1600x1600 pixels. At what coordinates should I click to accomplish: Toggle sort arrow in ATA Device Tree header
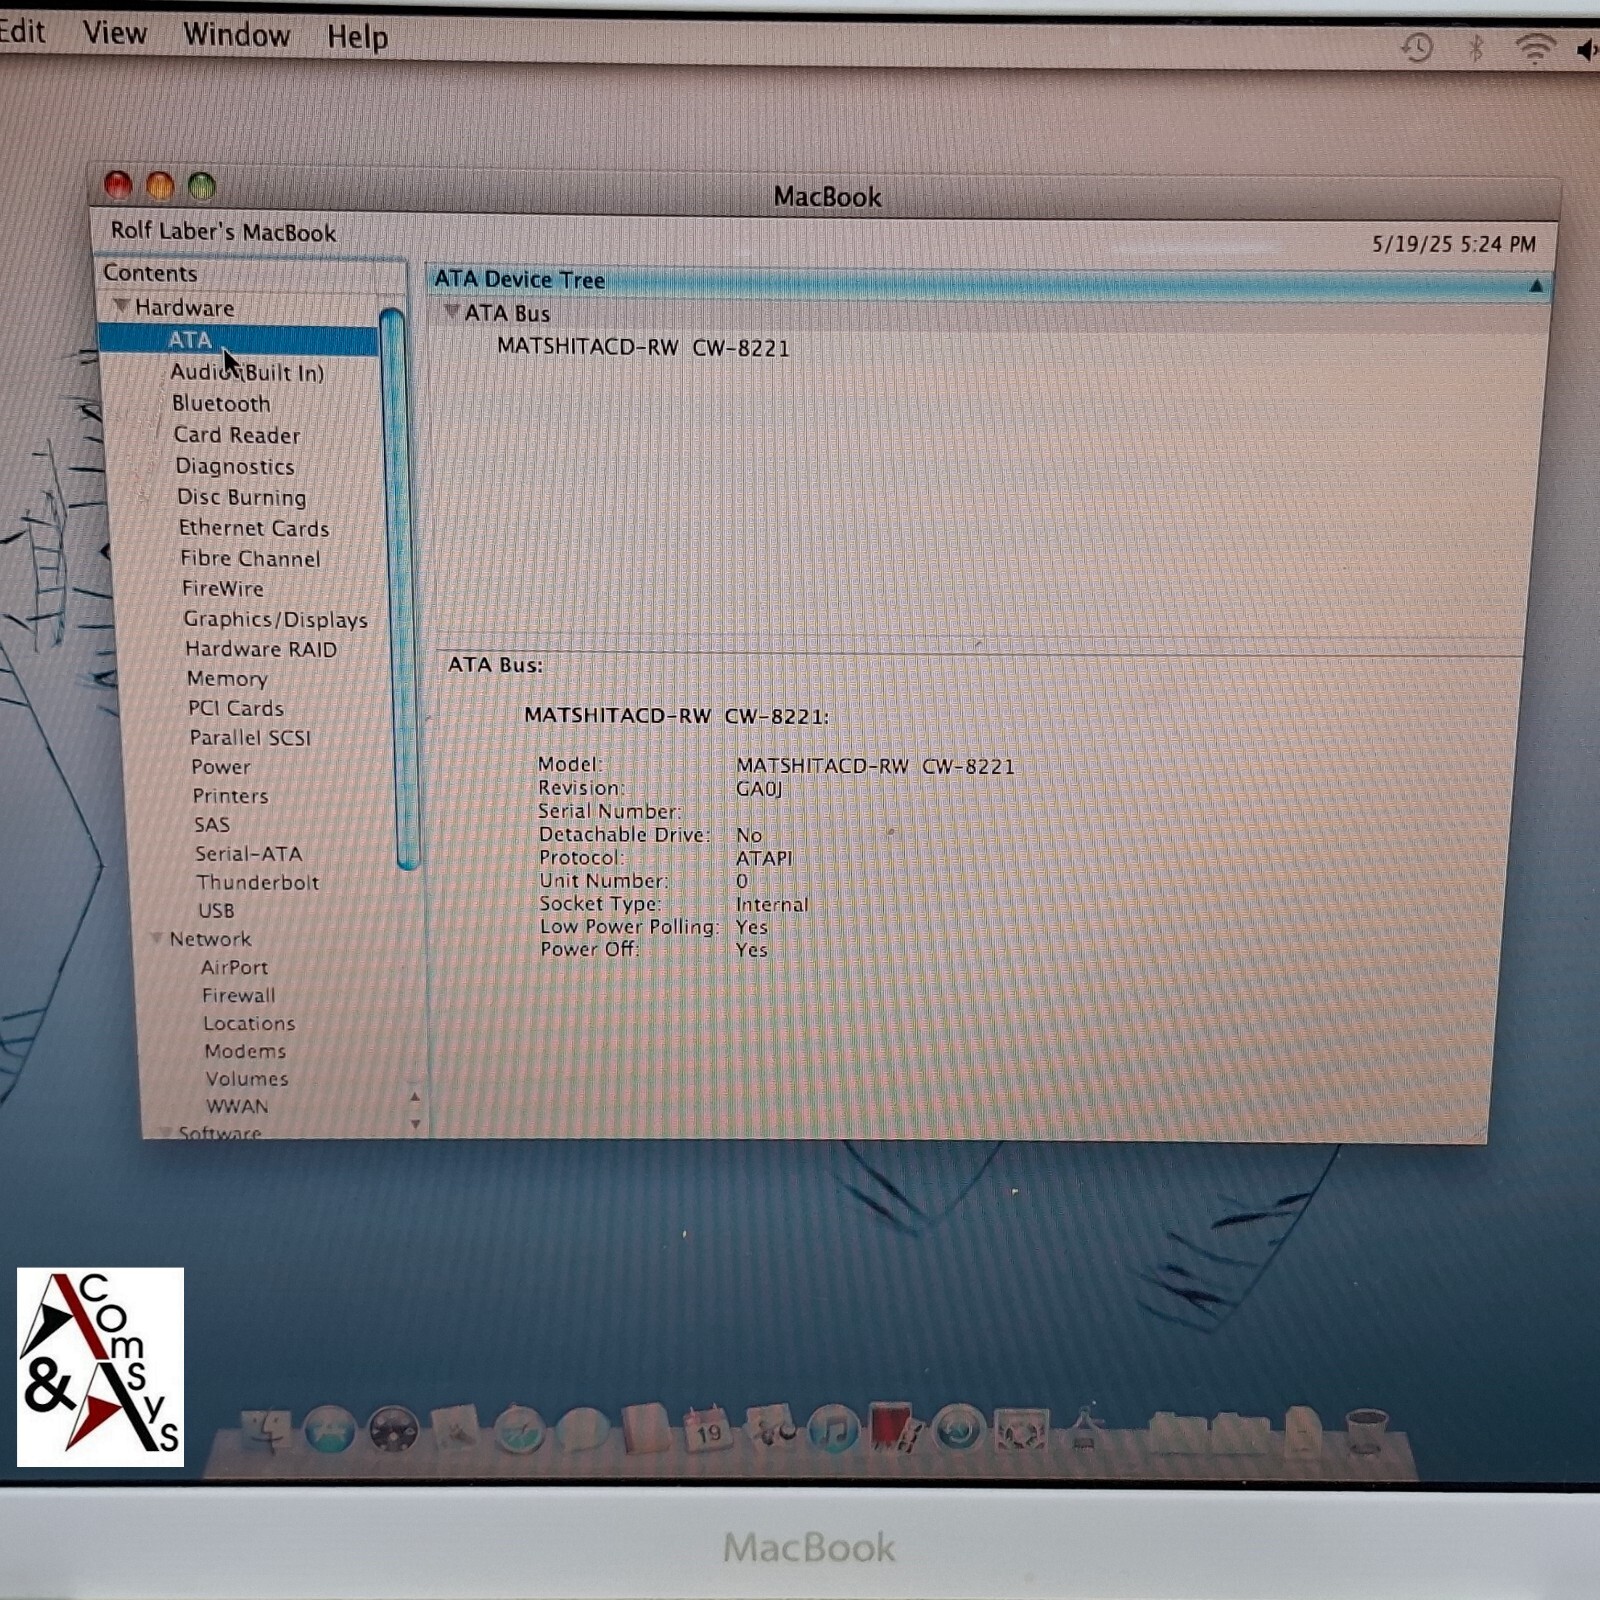coord(1536,286)
